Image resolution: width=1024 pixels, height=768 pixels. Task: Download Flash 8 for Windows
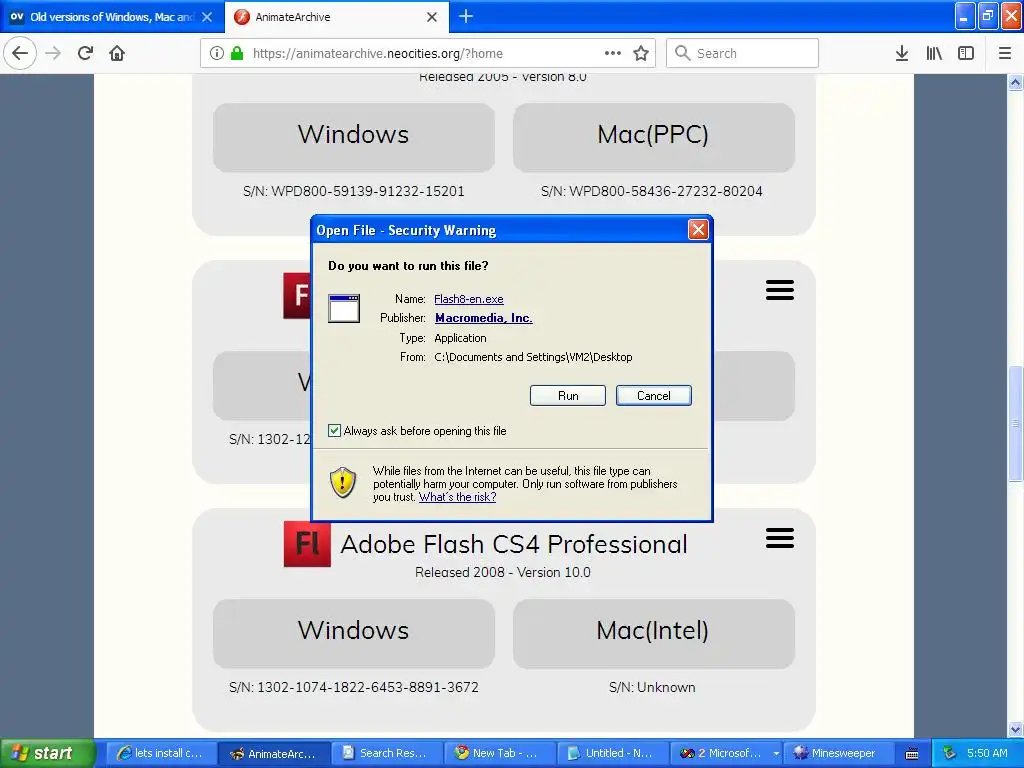(x=353, y=137)
